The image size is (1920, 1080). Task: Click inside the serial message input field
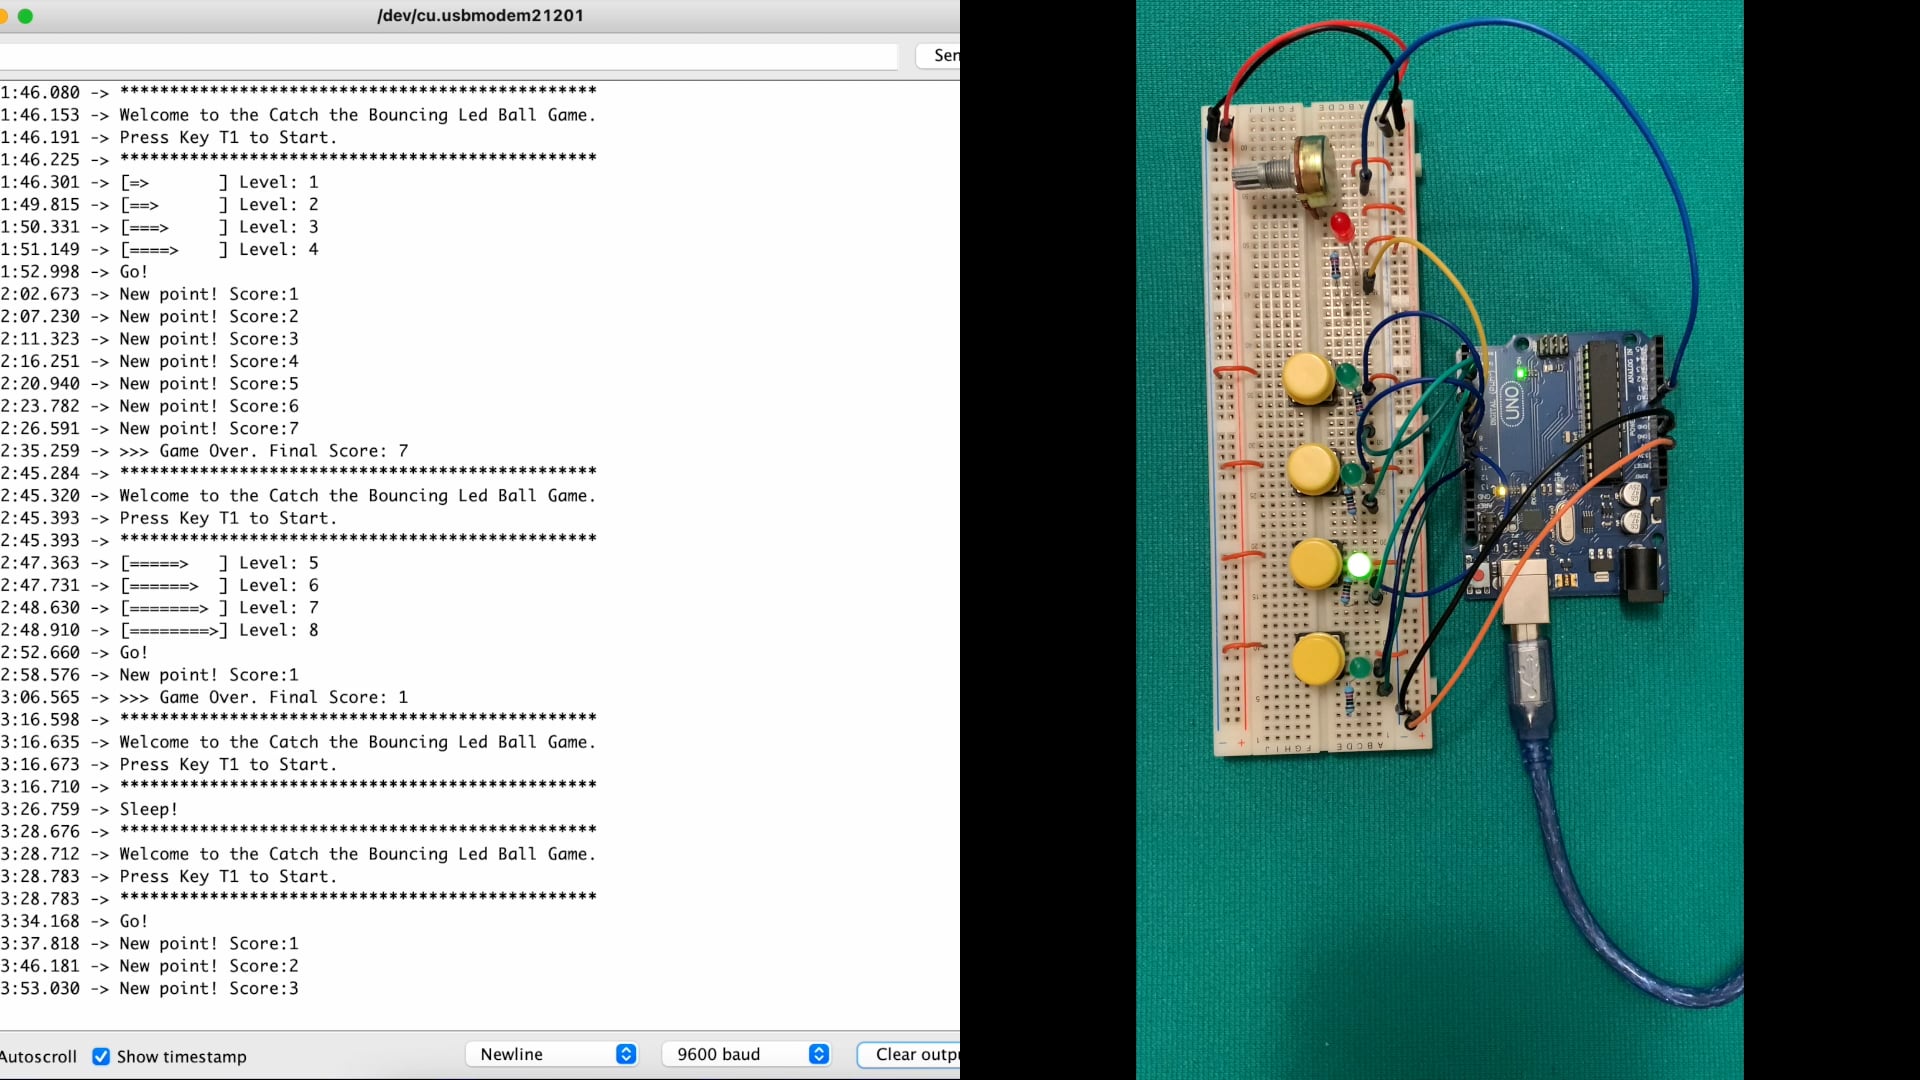point(448,56)
